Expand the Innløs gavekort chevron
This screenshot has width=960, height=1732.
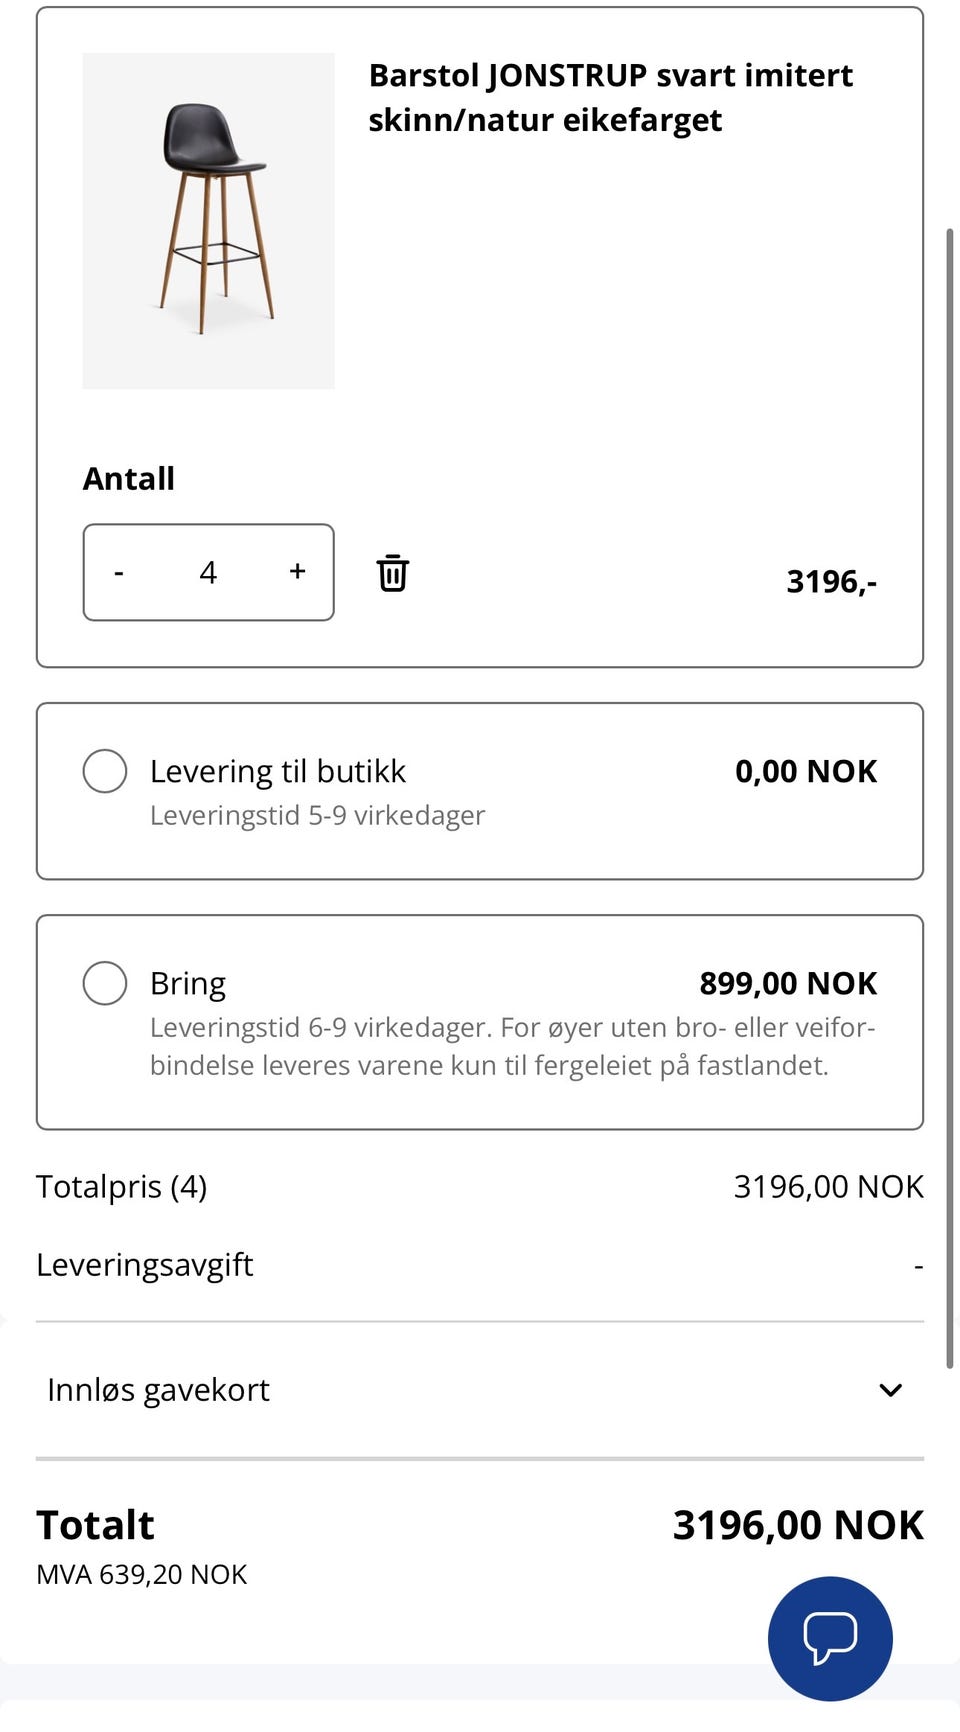pyautogui.click(x=890, y=1390)
